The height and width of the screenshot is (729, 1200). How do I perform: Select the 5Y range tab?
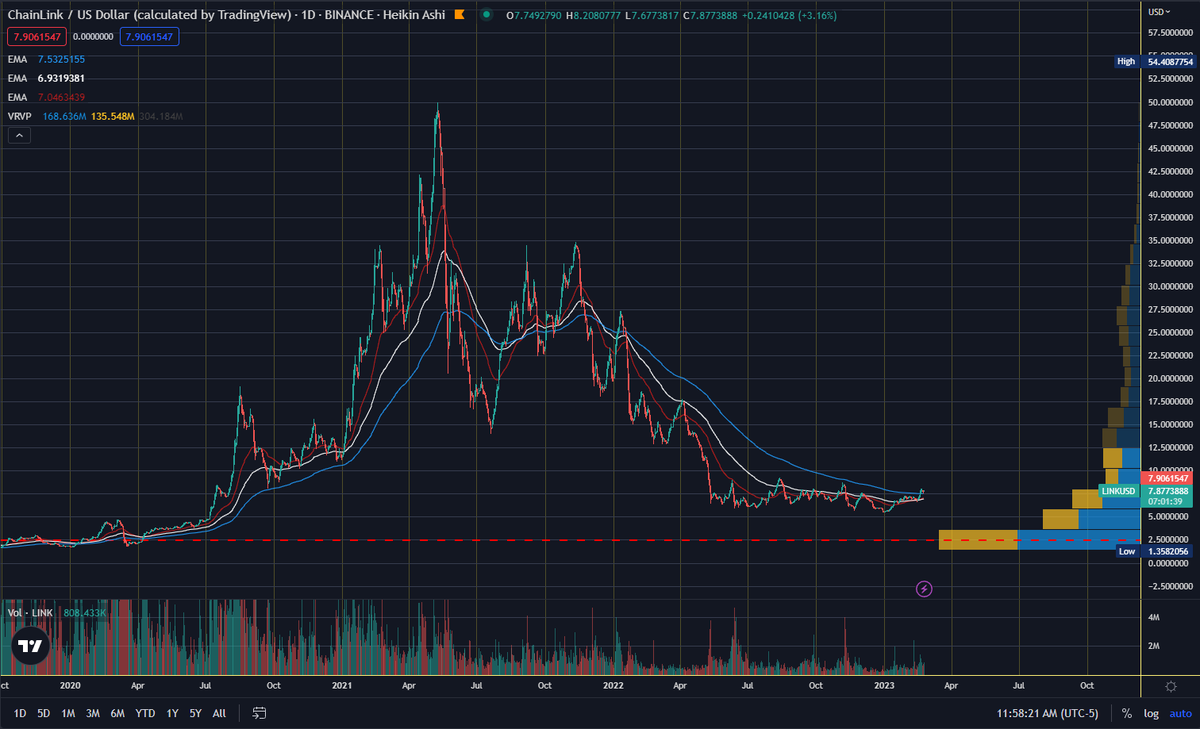[x=195, y=713]
